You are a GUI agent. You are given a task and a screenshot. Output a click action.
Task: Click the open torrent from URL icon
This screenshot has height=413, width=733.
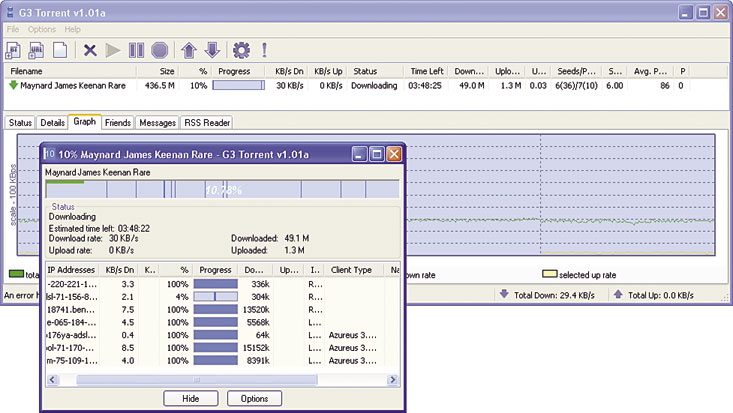click(36, 50)
